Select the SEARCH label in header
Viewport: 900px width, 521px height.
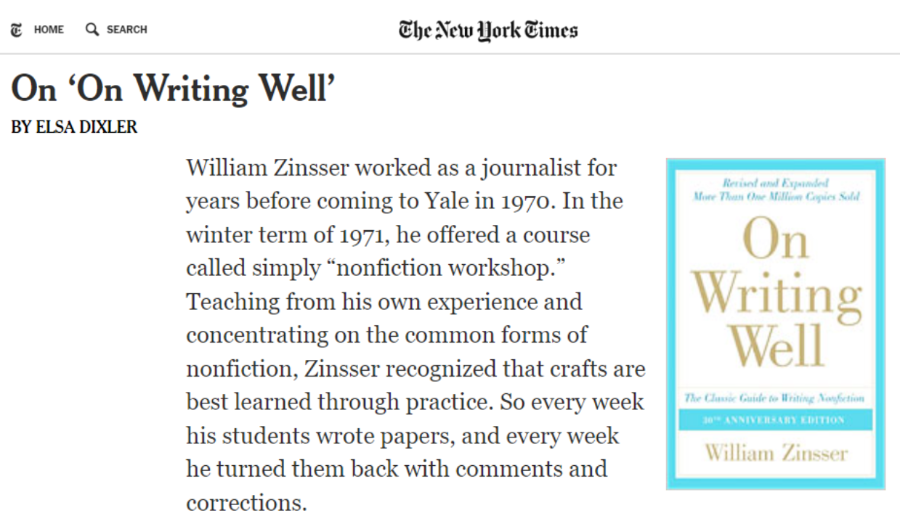pos(127,29)
